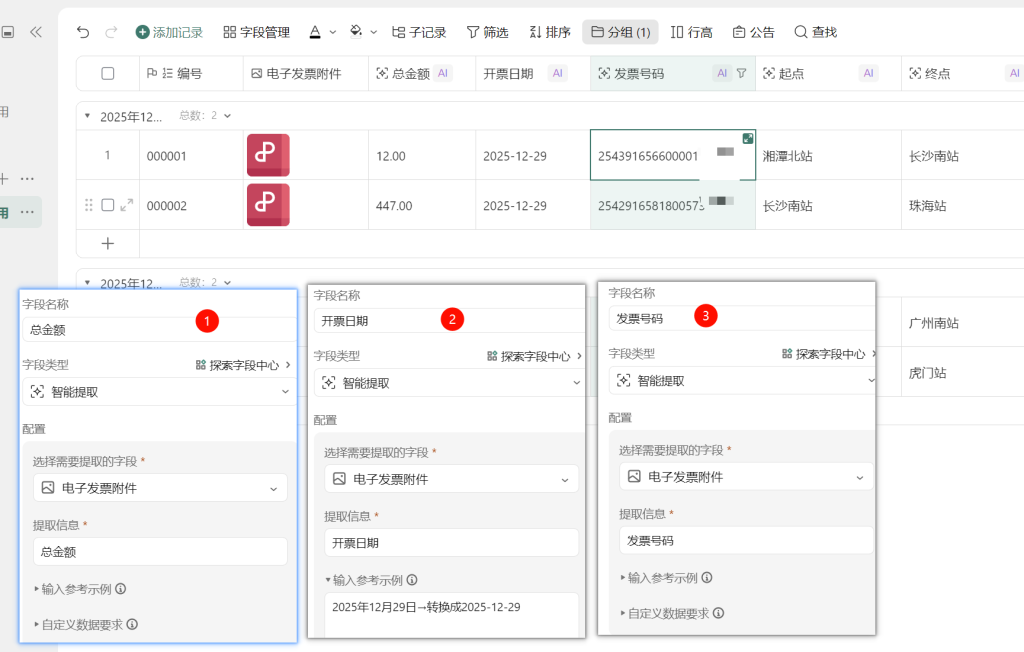Click 字段名称 input with 总金额
The image size is (1024, 652).
pyautogui.click(x=160, y=329)
